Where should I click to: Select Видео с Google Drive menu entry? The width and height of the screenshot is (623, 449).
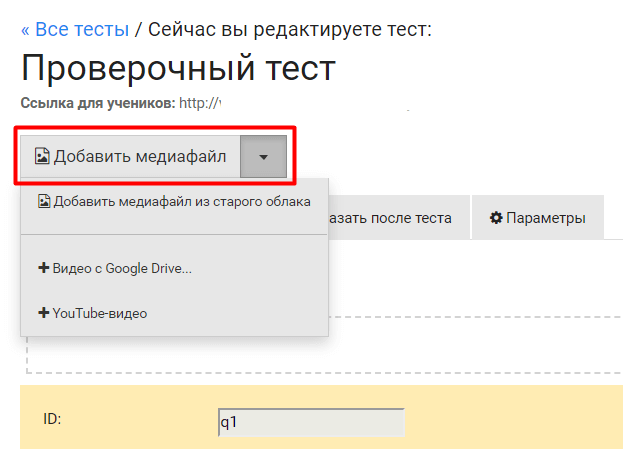click(x=121, y=268)
